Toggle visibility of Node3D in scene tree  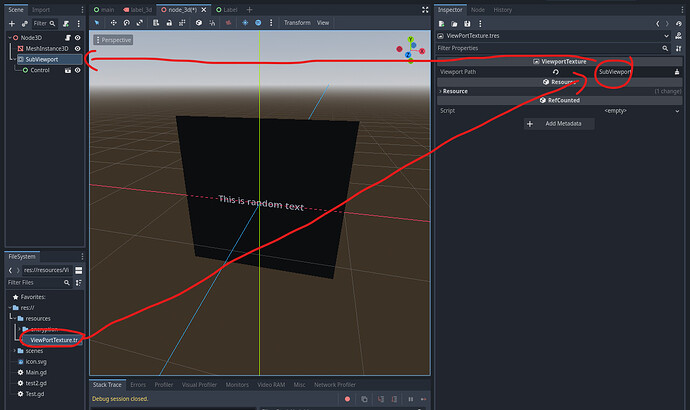tap(77, 37)
